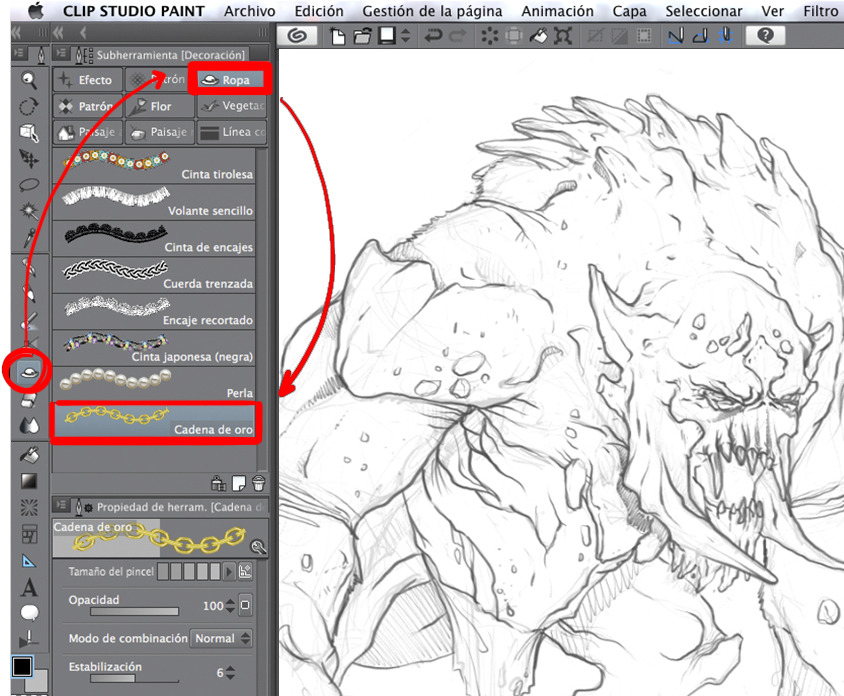
Task: Open the Subherramienta panel menu
Action: click(x=61, y=54)
